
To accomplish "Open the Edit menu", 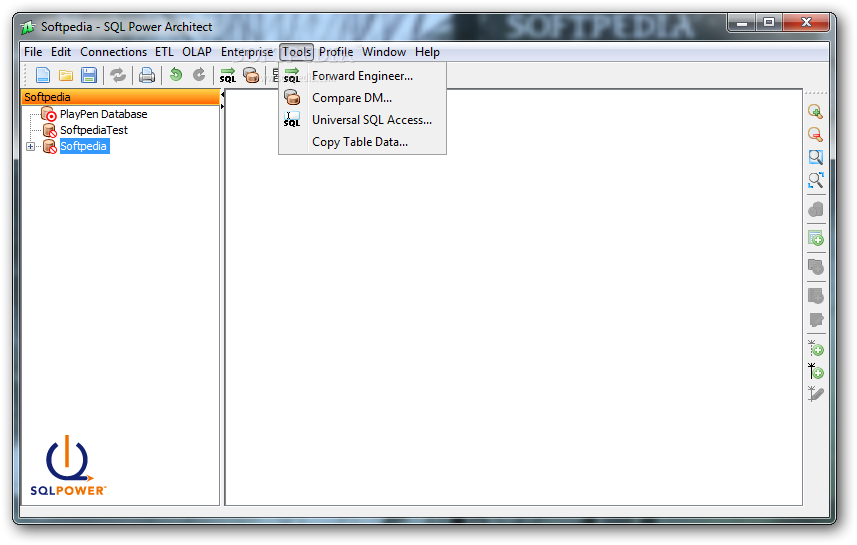I will pyautogui.click(x=61, y=52).
